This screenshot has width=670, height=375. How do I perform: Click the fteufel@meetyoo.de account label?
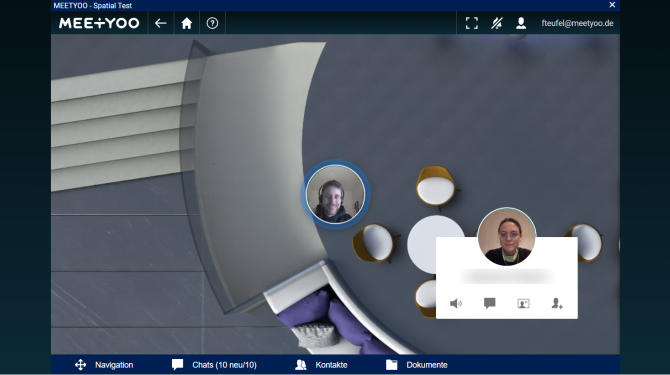point(577,23)
